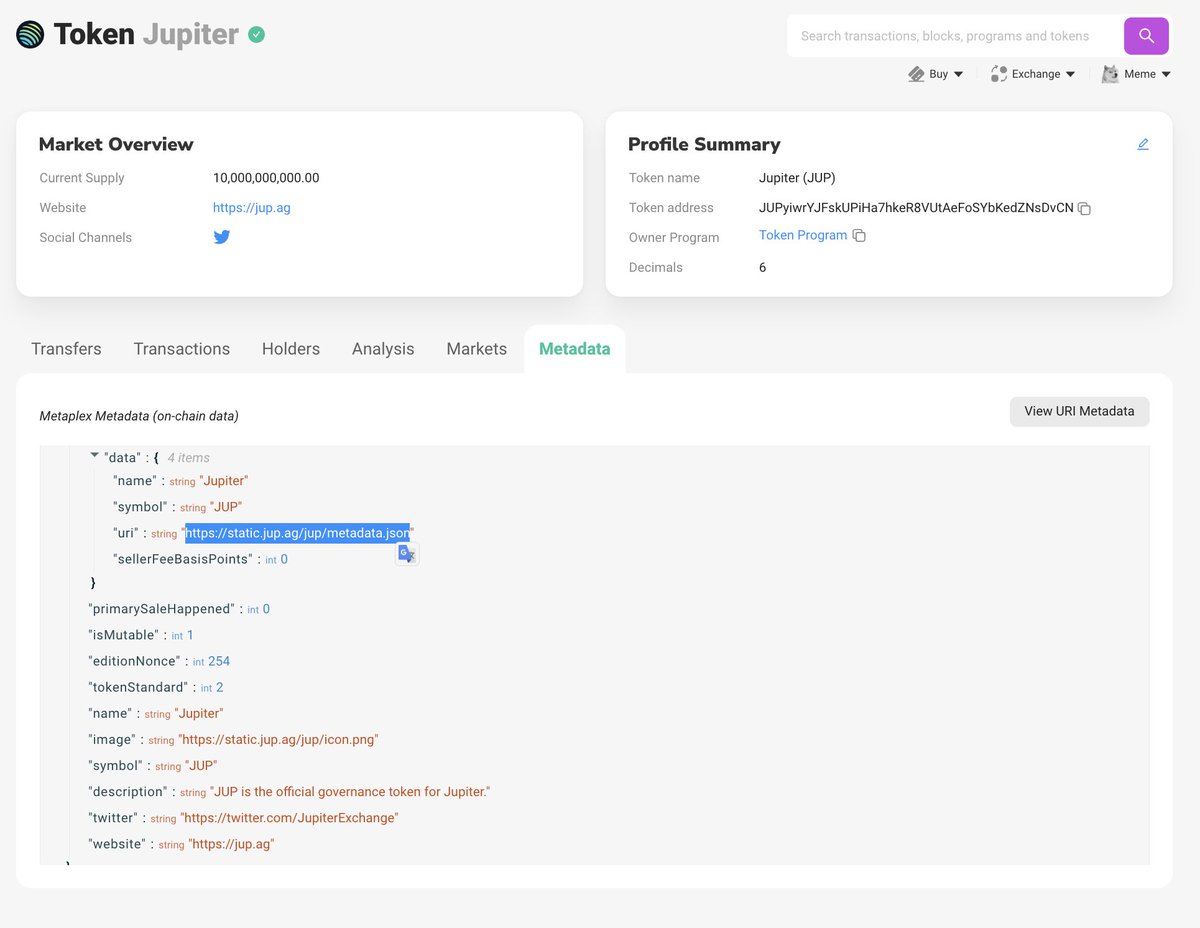Open the Exchange dropdown arrow
This screenshot has height=928, width=1200.
pyautogui.click(x=1070, y=74)
